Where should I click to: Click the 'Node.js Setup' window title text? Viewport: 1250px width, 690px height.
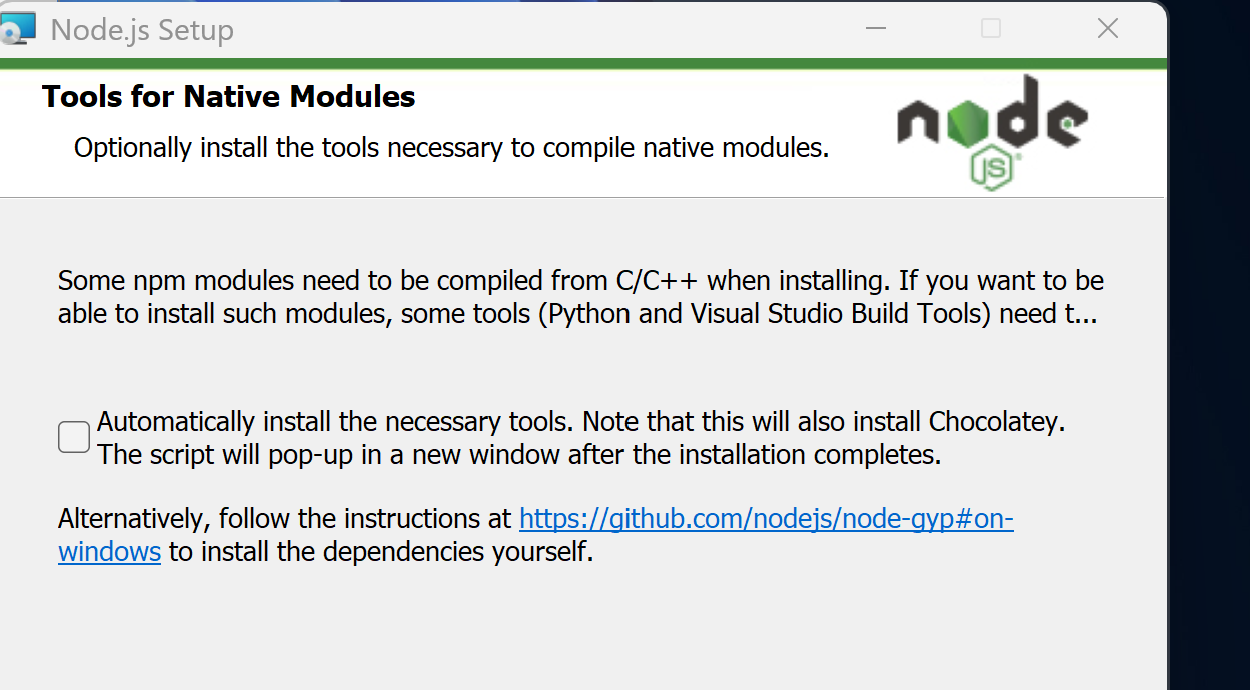pyautogui.click(x=142, y=30)
